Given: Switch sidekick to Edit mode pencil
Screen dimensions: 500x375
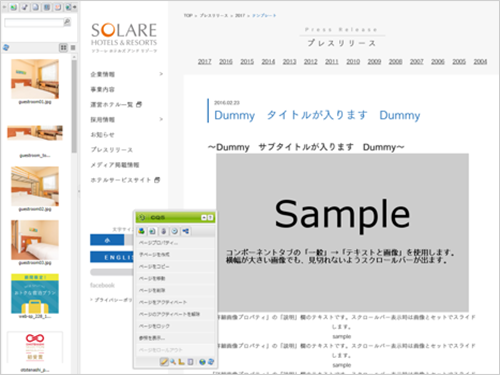Looking at the screenshot, I should coord(164,362).
